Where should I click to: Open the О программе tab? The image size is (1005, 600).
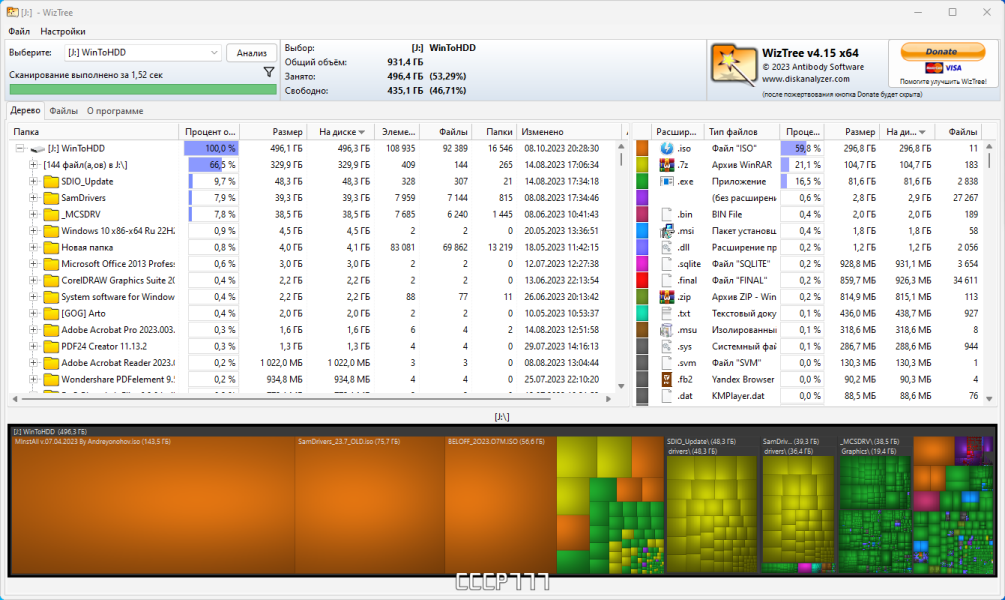click(115, 111)
